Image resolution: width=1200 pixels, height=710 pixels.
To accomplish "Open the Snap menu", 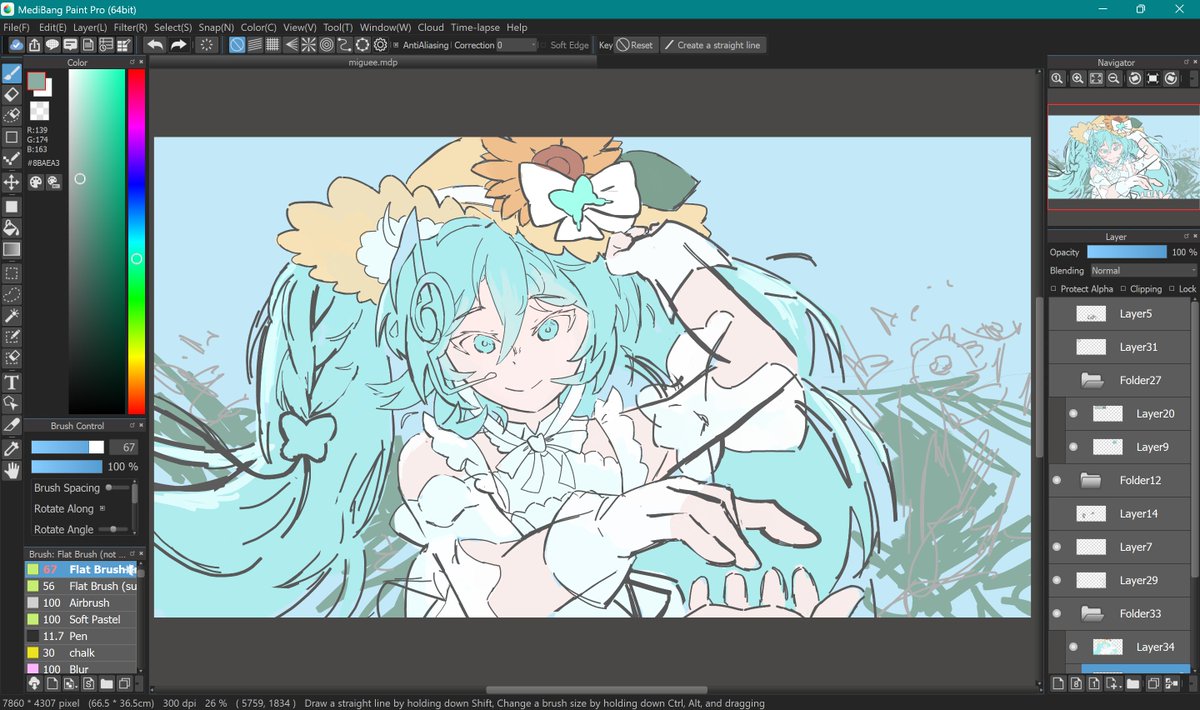I will [217, 27].
